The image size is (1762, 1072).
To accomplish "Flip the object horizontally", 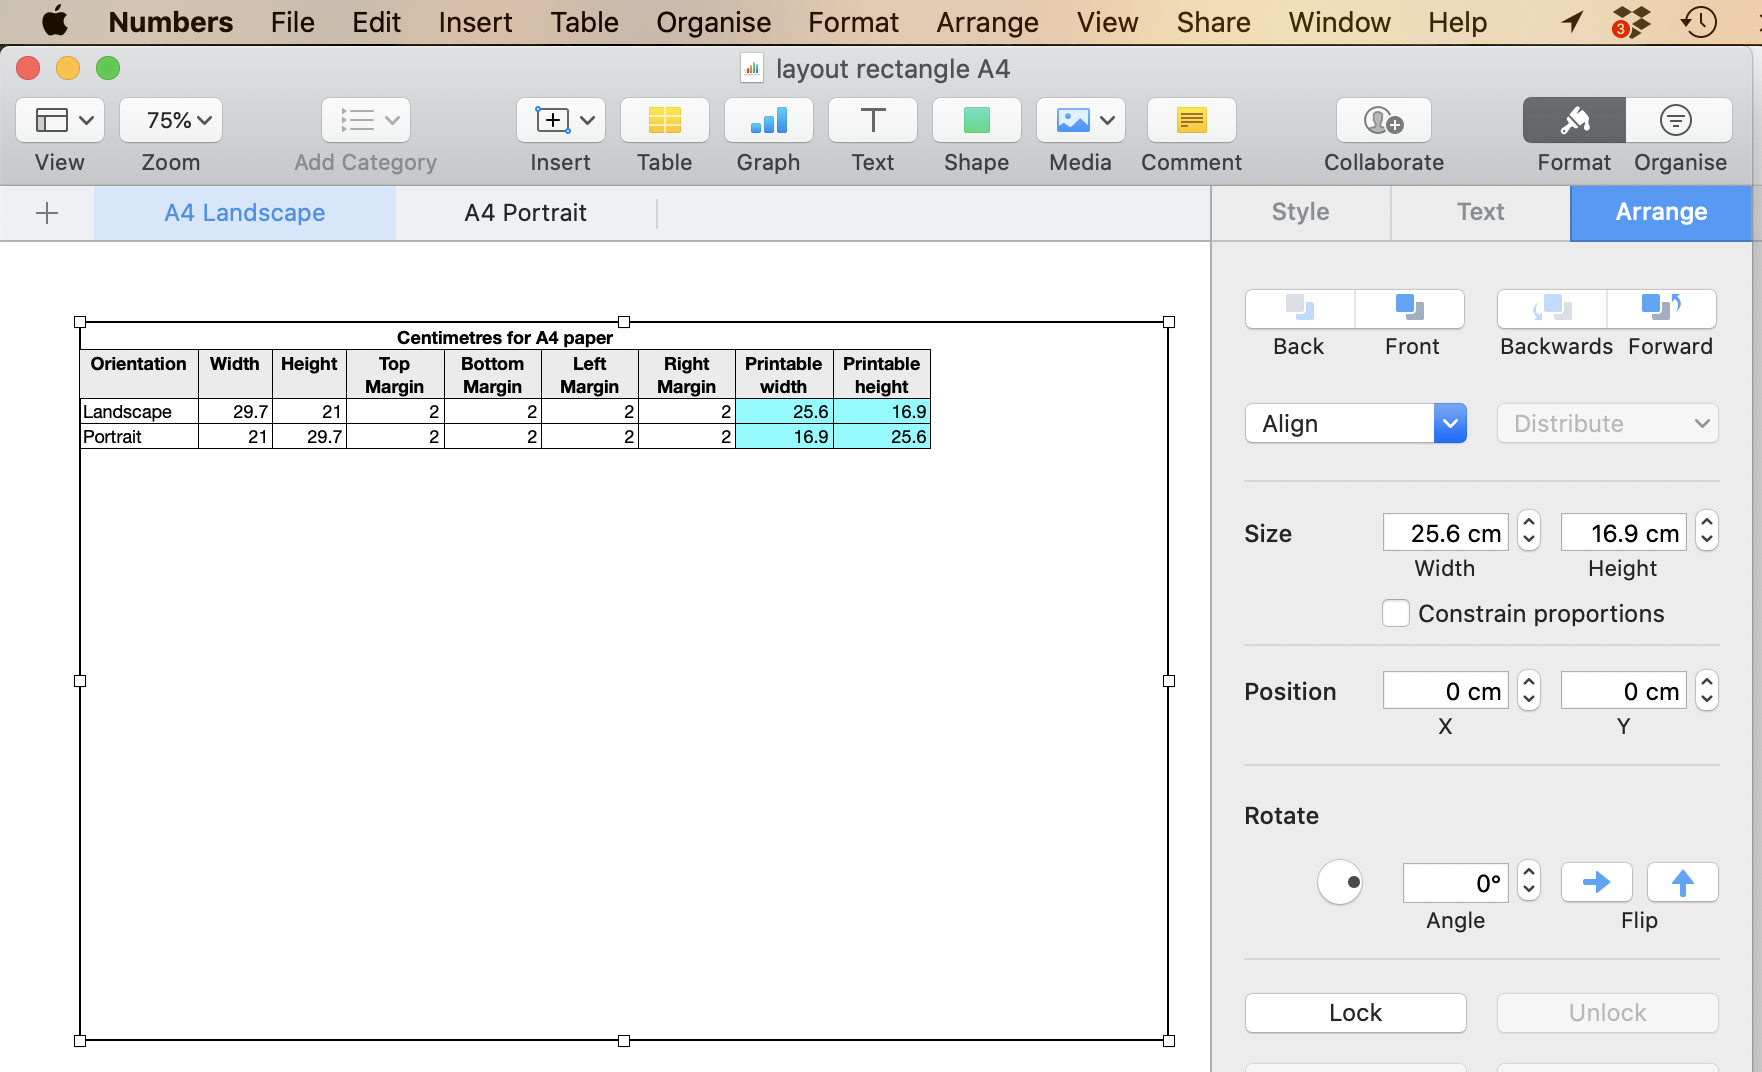I will (1596, 882).
